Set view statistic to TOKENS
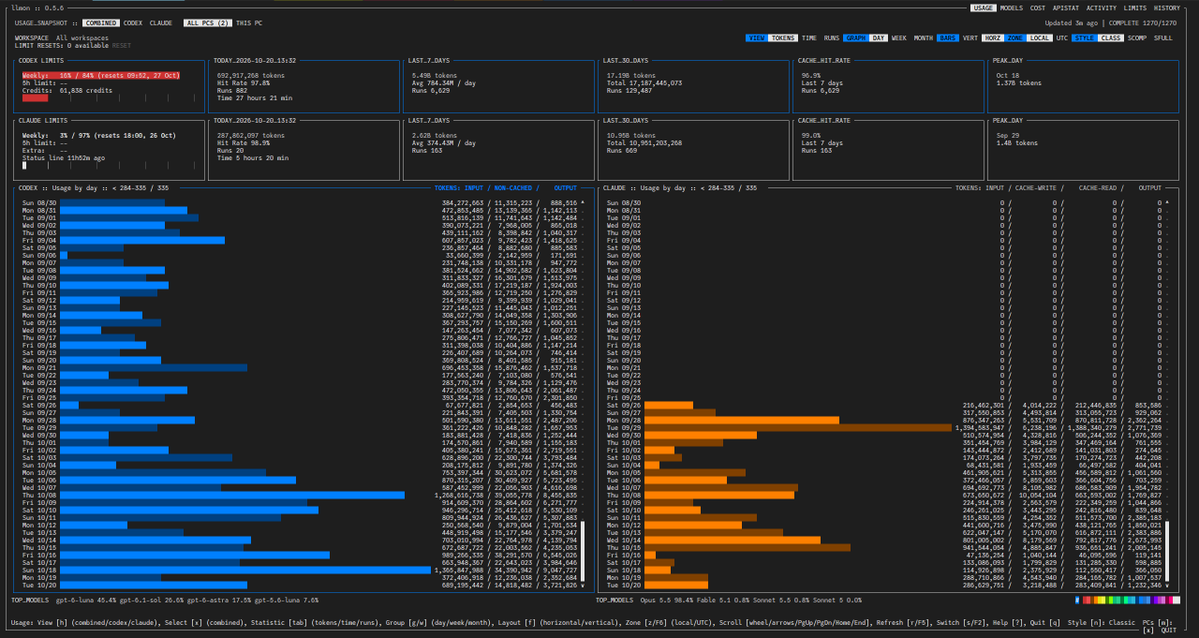The width and height of the screenshot is (1199, 638). tap(782, 38)
